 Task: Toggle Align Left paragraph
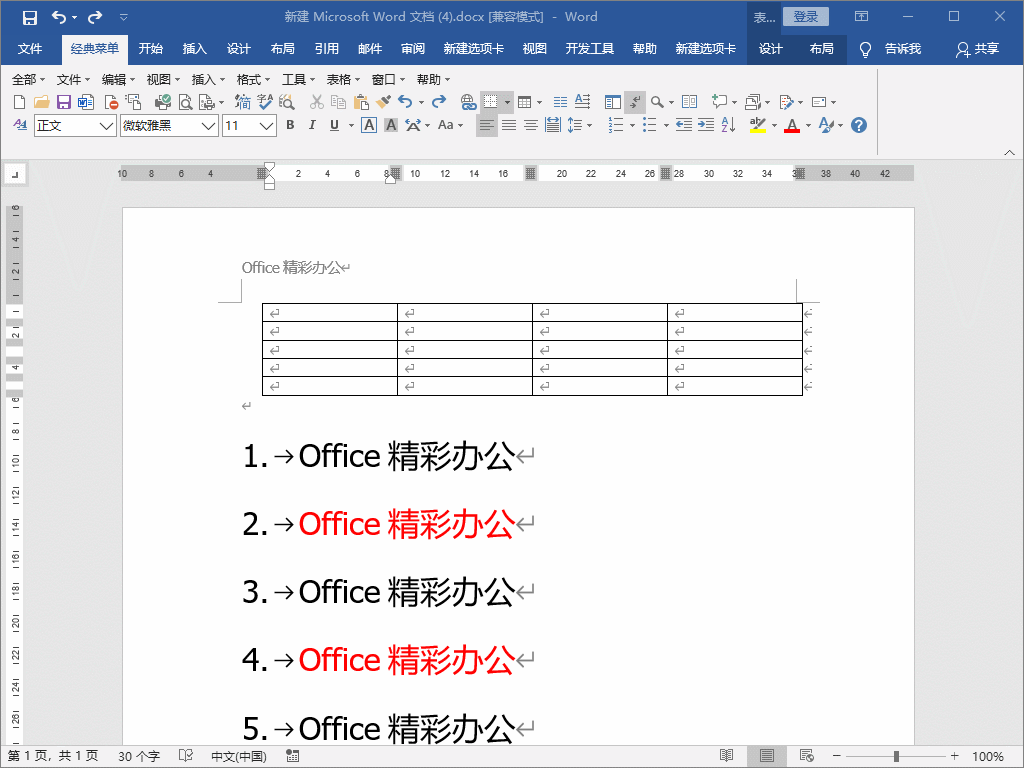point(486,125)
